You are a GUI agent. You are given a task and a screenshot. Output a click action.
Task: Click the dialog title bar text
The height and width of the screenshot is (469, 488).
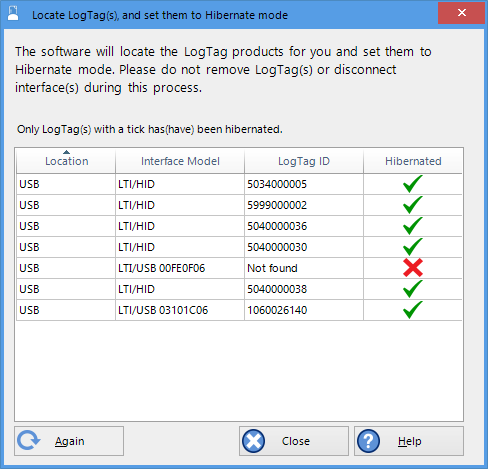click(x=160, y=15)
